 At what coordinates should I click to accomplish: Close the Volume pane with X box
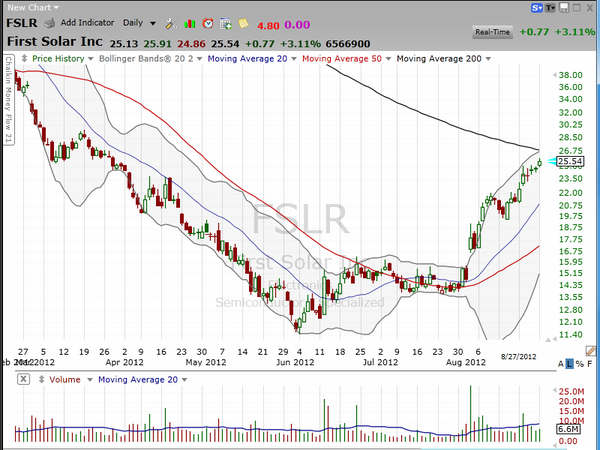point(24,379)
